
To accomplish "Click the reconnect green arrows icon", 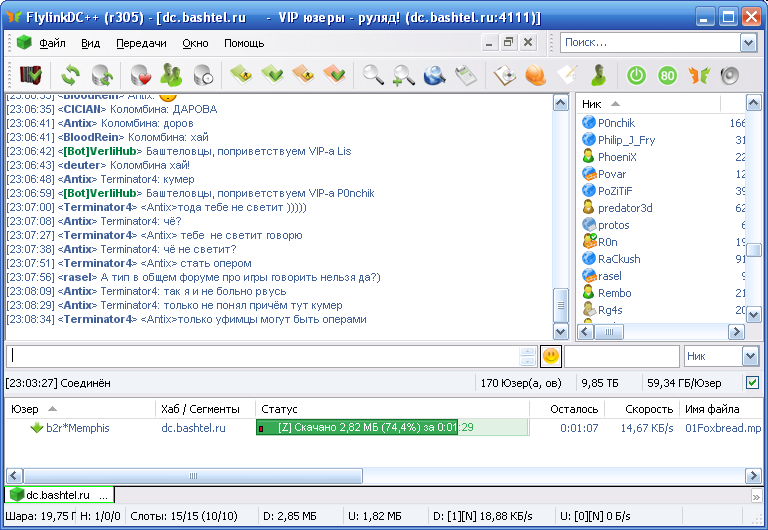I will (x=71, y=75).
